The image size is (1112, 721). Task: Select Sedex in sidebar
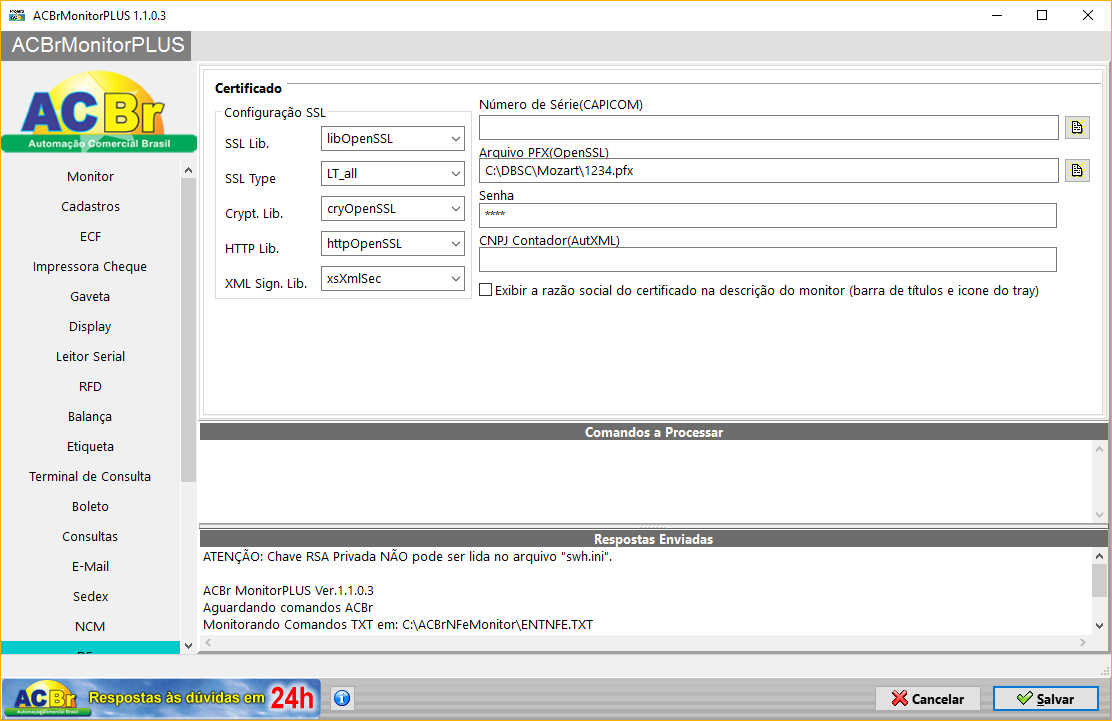pyautogui.click(x=90, y=597)
